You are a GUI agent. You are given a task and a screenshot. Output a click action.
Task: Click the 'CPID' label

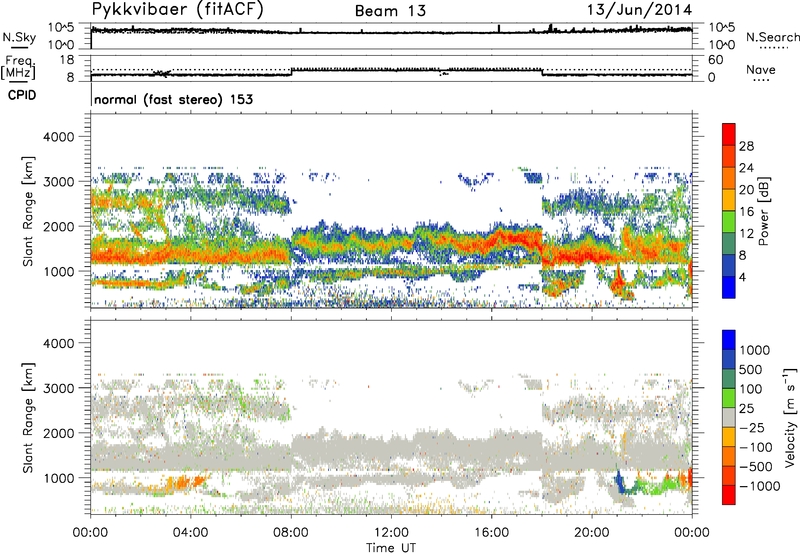point(22,95)
